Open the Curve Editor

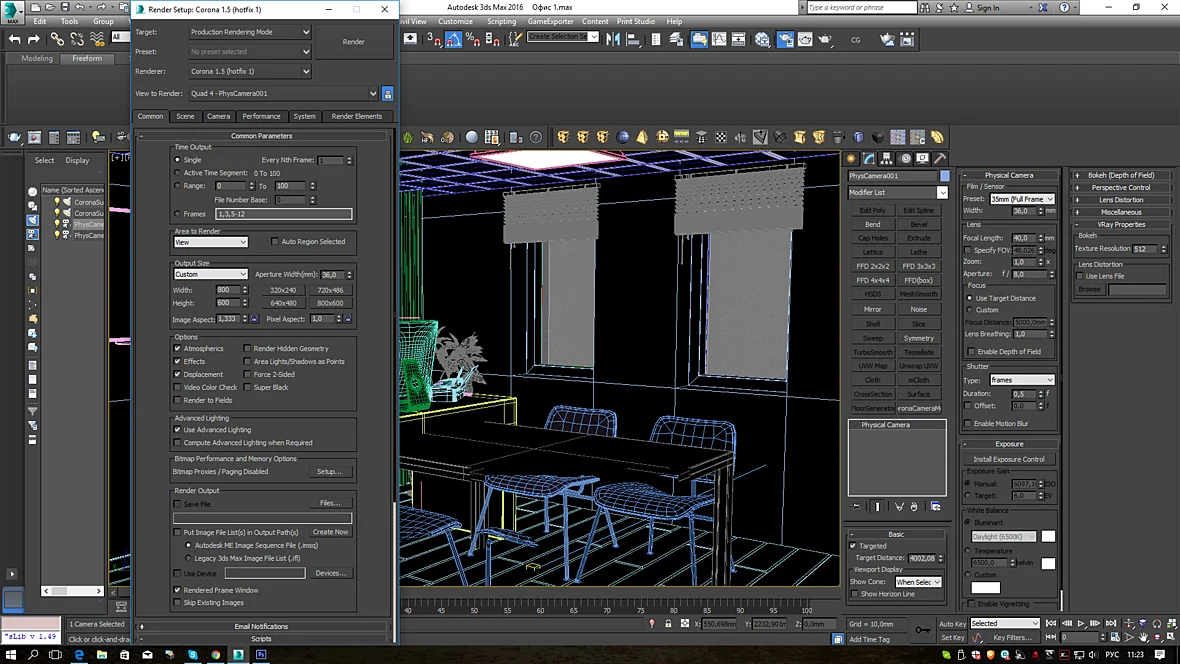719,39
